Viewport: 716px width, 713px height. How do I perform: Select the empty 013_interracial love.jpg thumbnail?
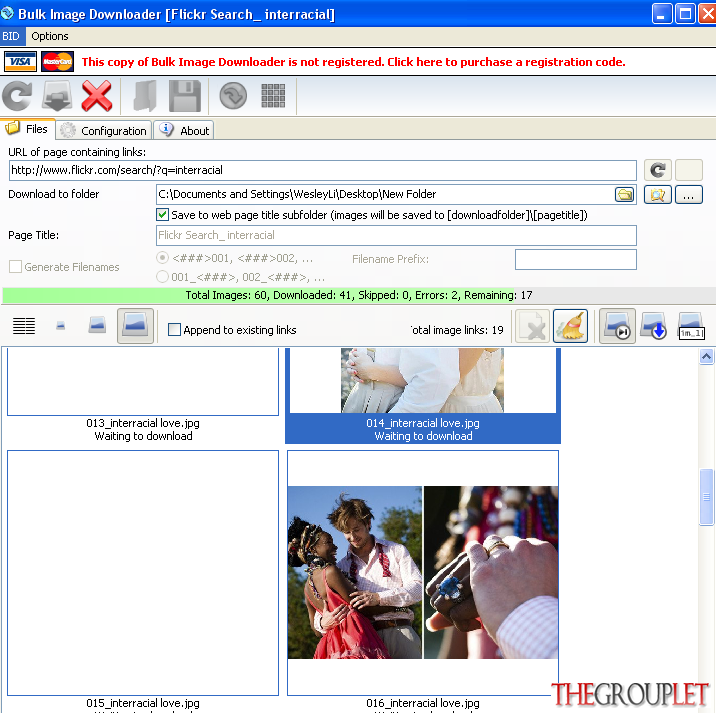coord(143,381)
